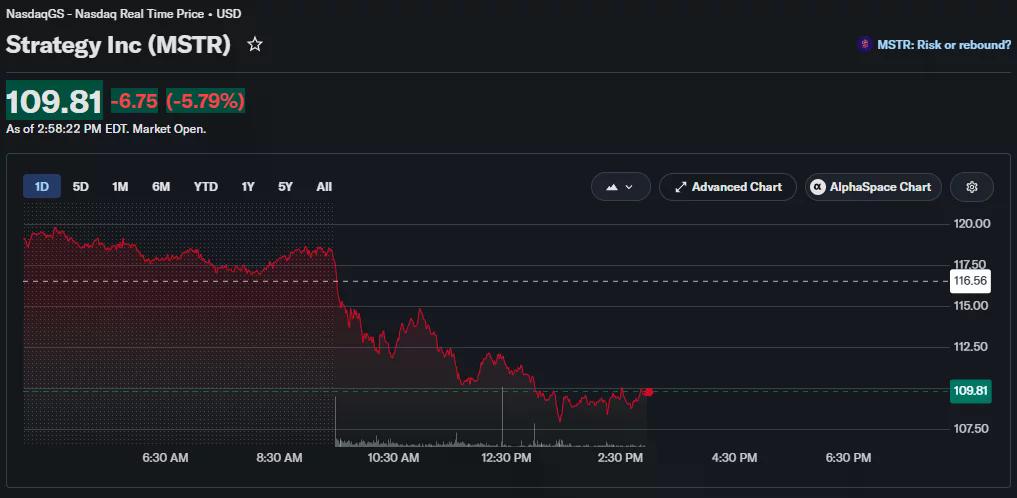Screen dimensions: 1017x498
Task: Click the 107.50 axis label
Action: coord(970,429)
